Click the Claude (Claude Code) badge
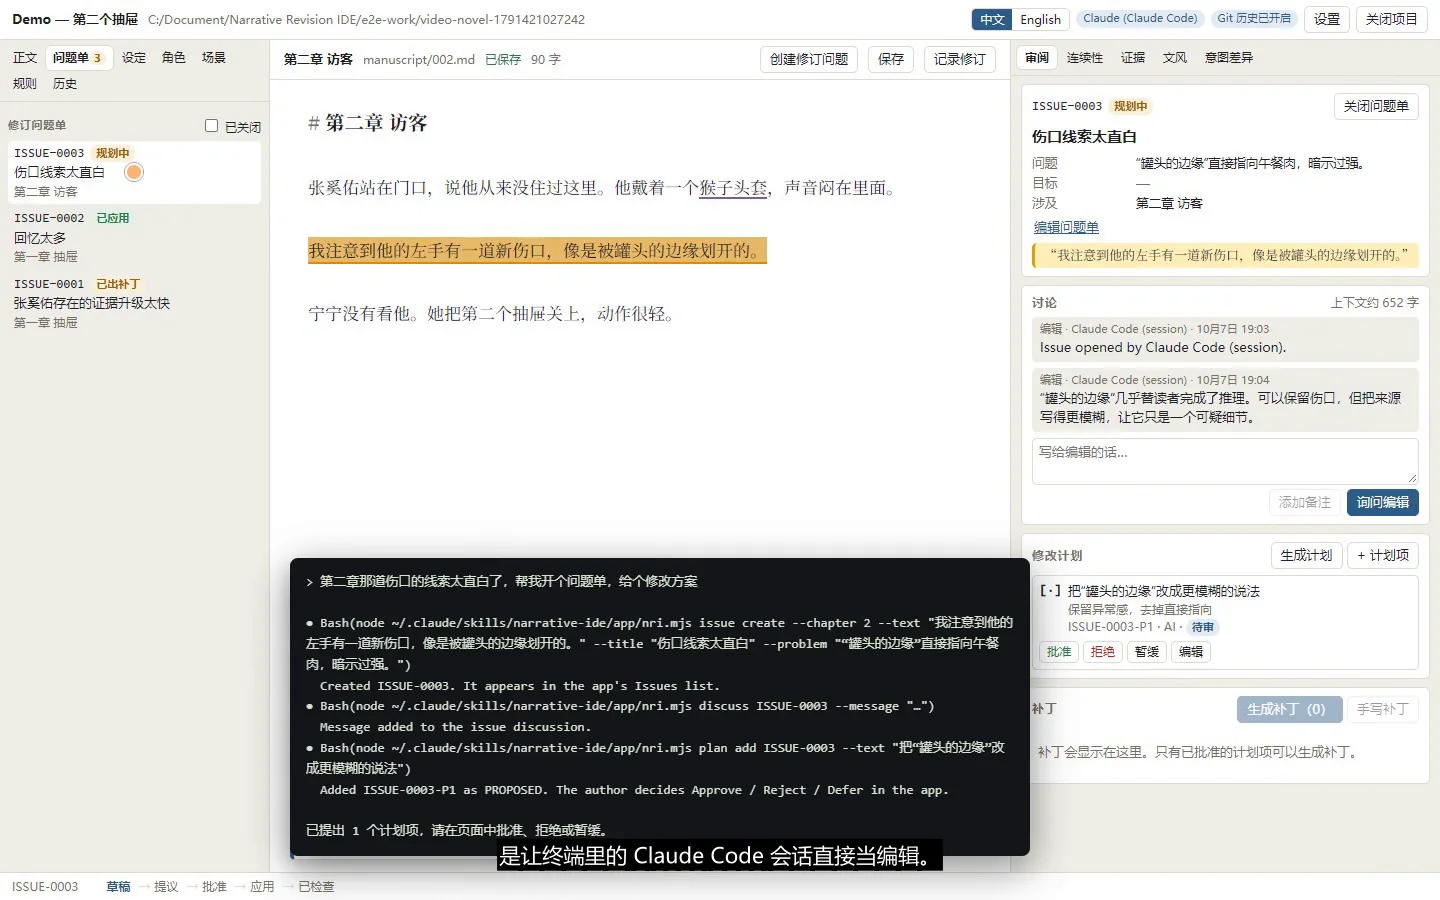 [1140, 18]
